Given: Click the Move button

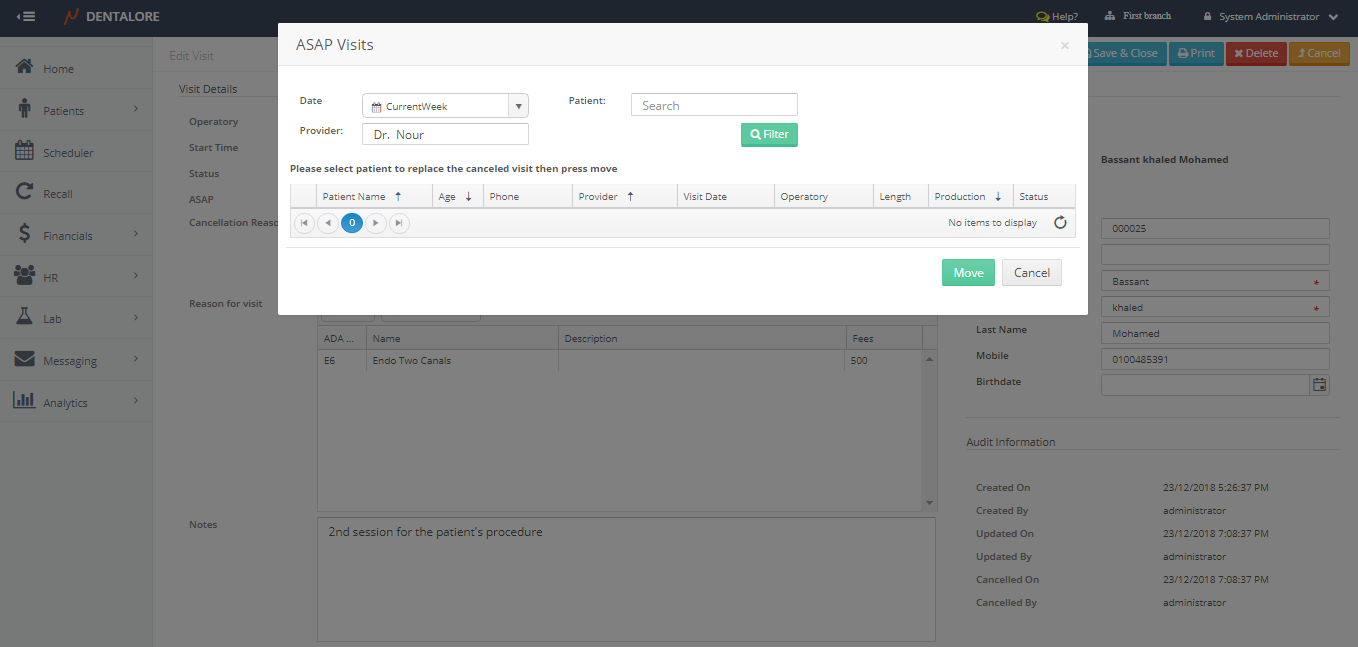Looking at the screenshot, I should coord(968,273).
